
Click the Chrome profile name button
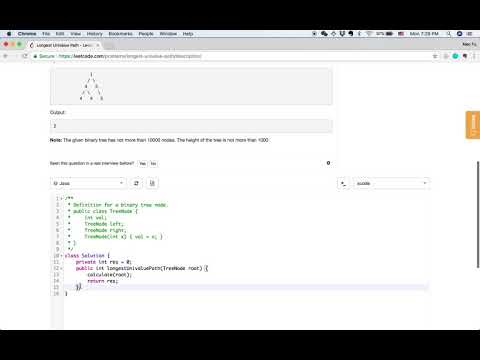[469, 44]
